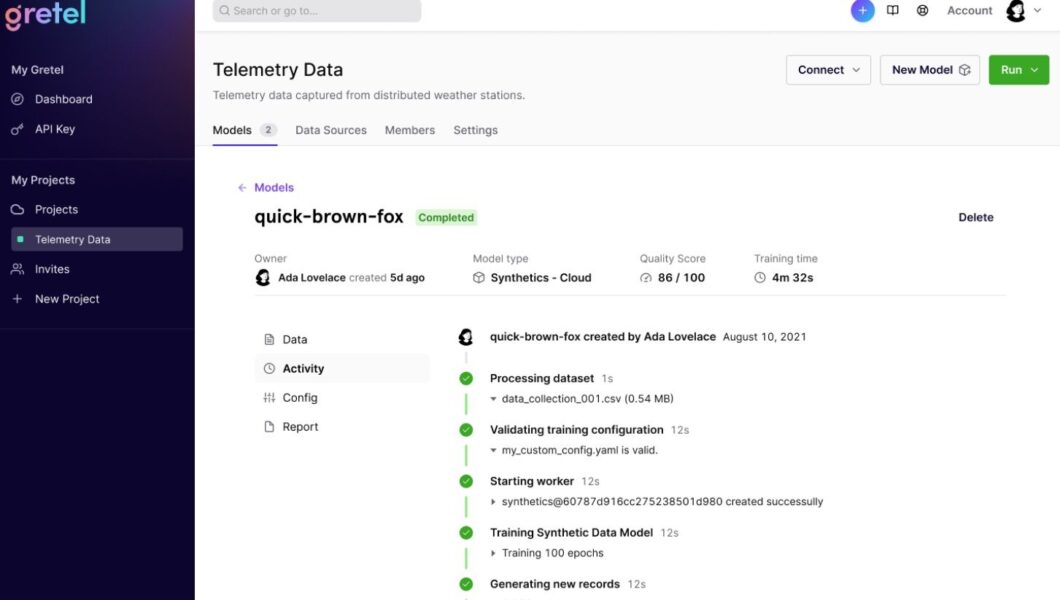
Task: Select Config in model side menu
Action: pos(342,397)
